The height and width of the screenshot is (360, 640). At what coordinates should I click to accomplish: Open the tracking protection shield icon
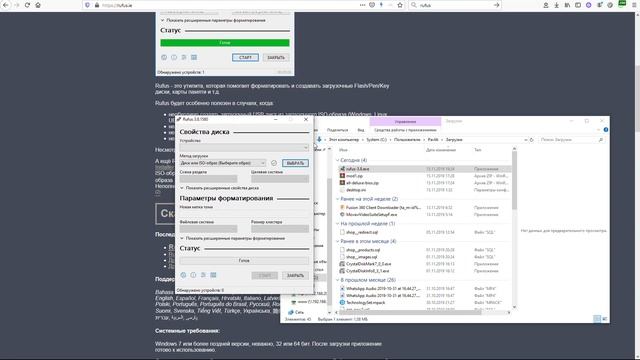click(87, 5)
